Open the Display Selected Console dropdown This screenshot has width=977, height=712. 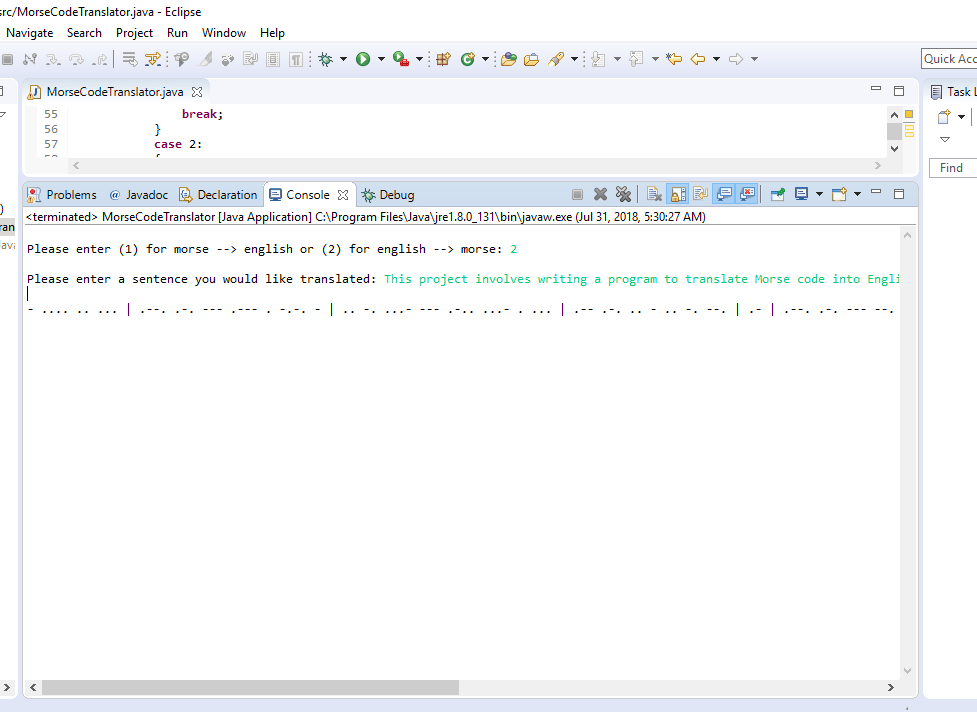tap(819, 194)
